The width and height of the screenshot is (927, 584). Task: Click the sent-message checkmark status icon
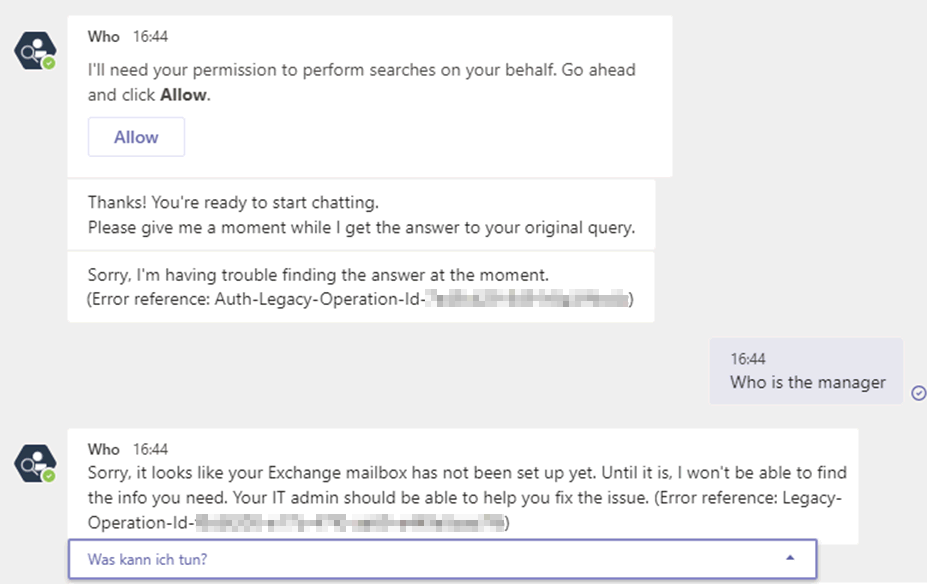[918, 393]
